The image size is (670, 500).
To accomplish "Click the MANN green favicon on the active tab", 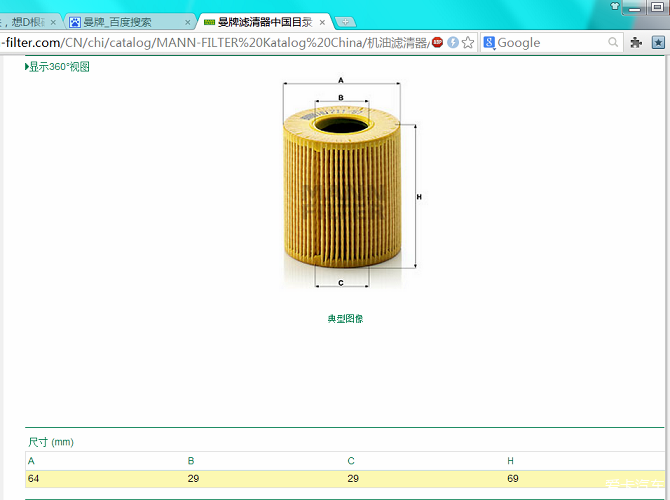I will 209,22.
